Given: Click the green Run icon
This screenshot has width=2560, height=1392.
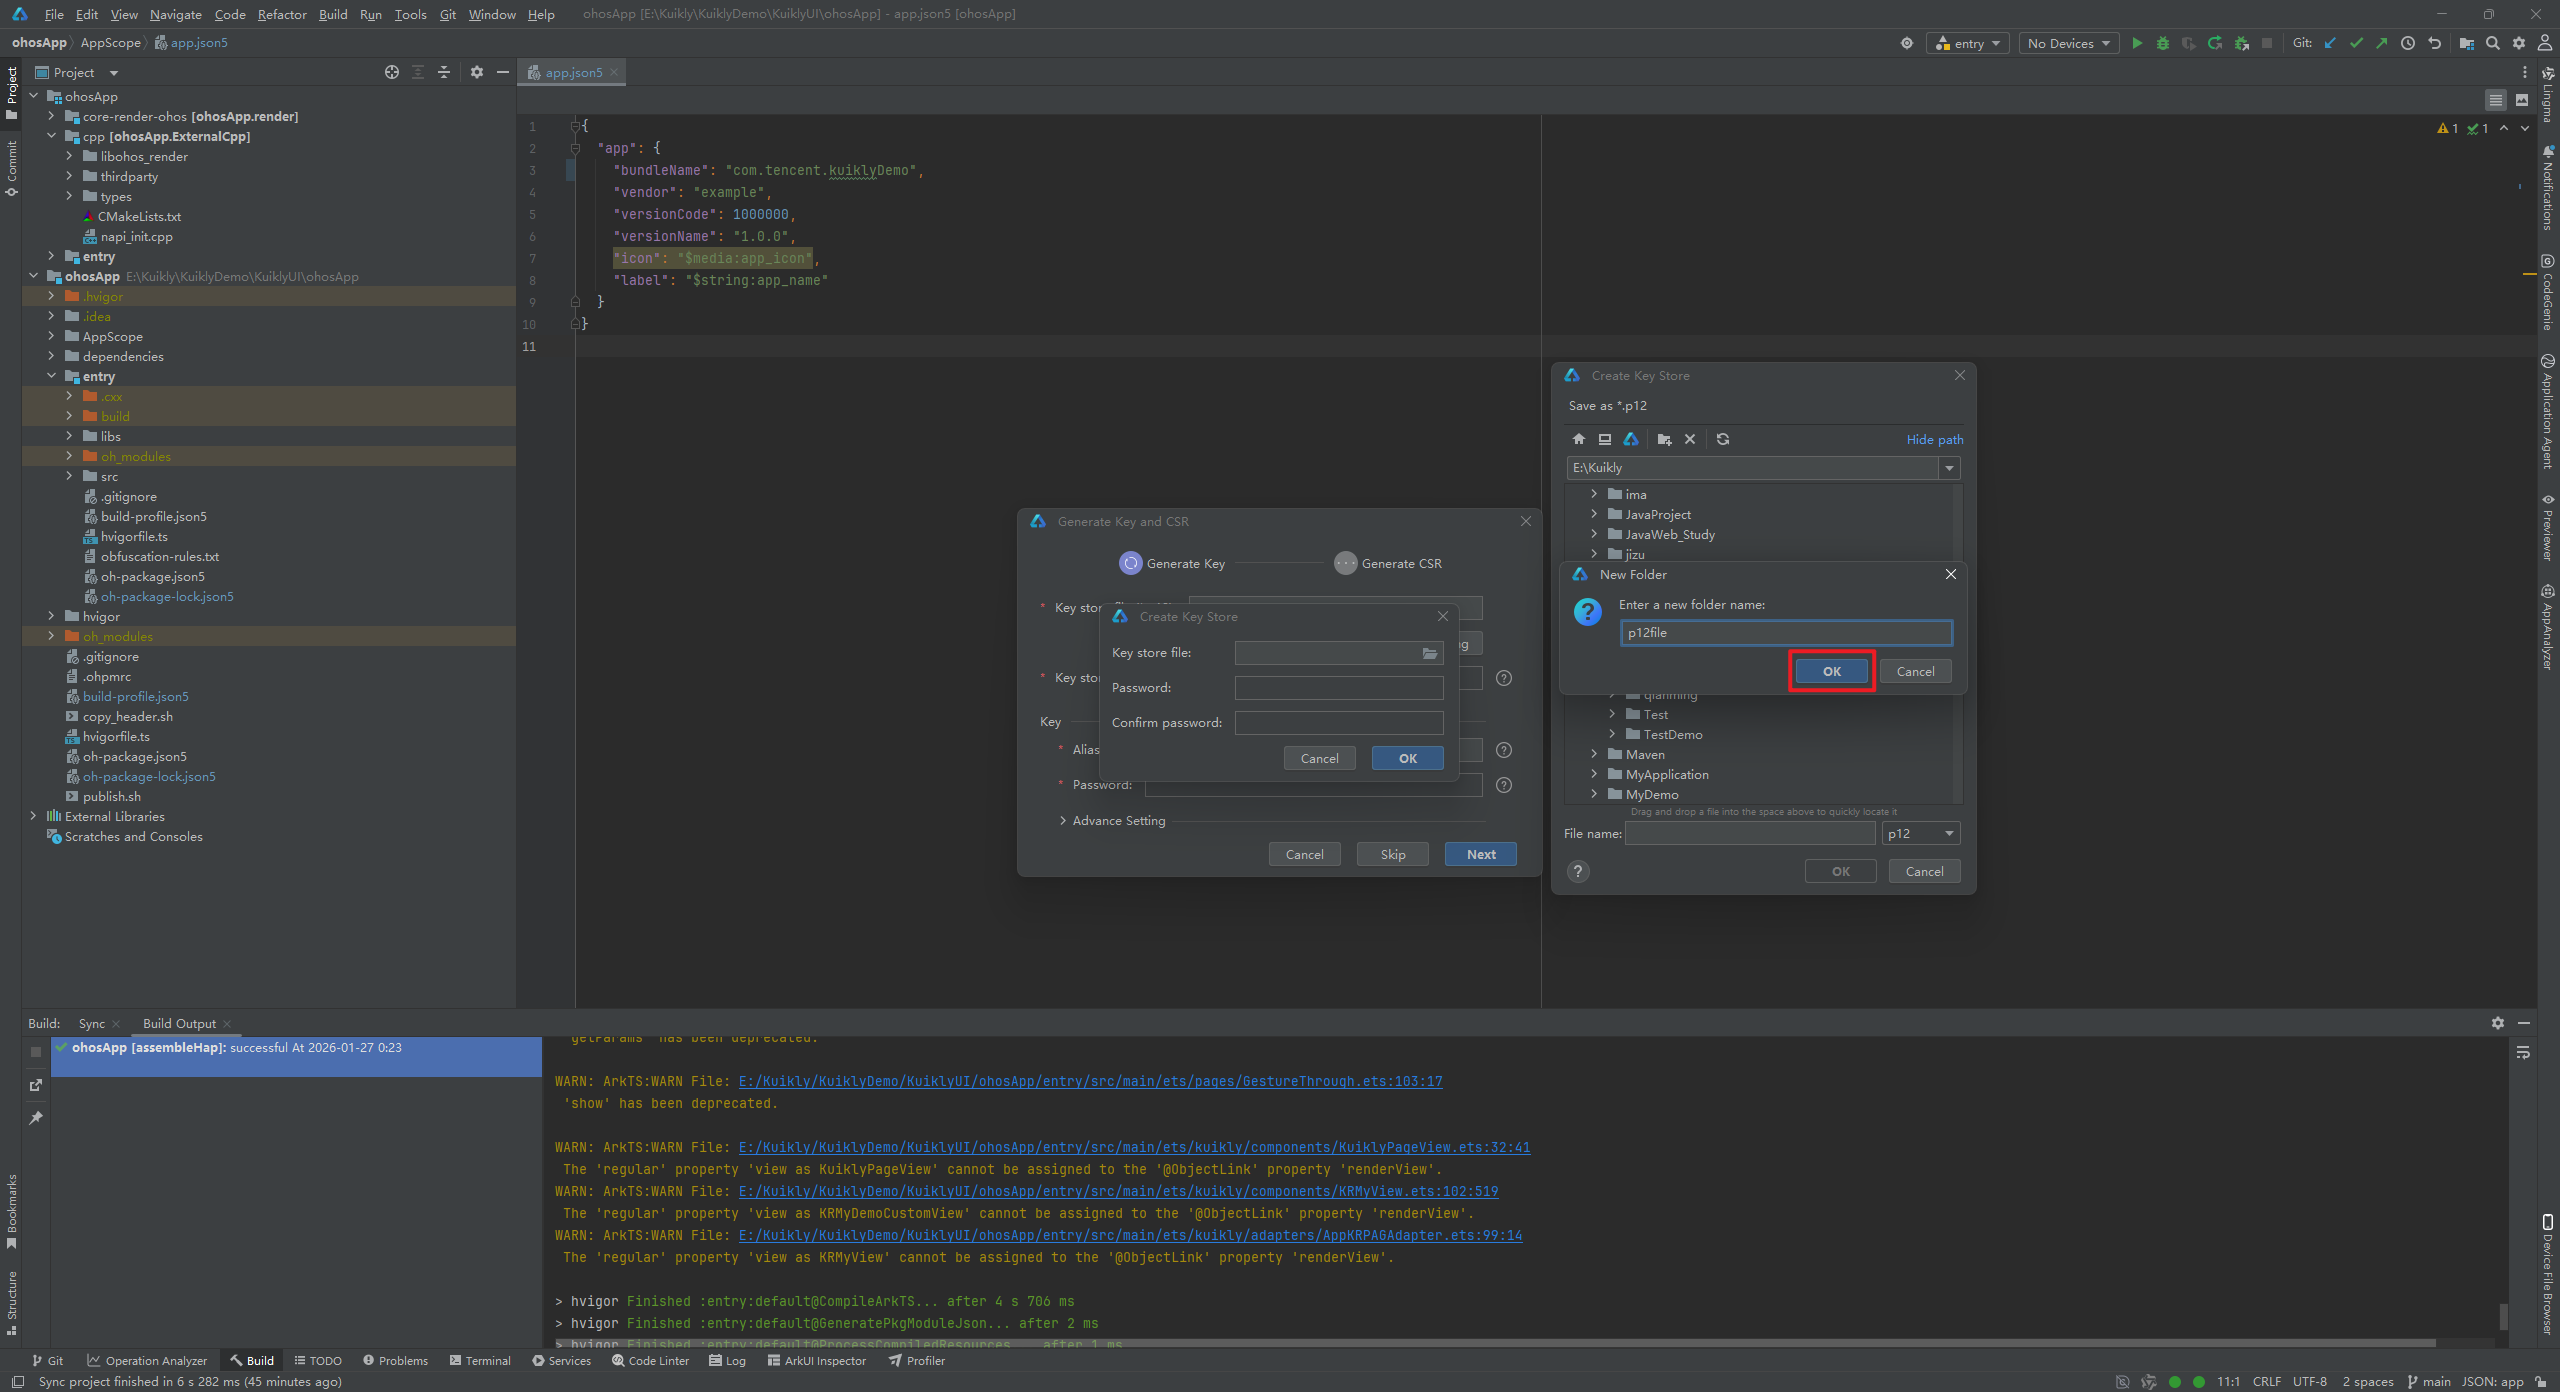Looking at the screenshot, I should 2137,43.
